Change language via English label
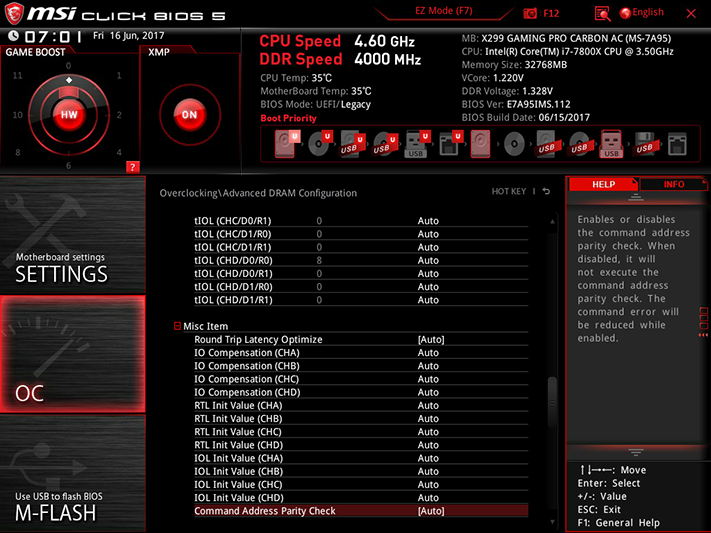Screen dimensions: 711x533 tap(648, 12)
